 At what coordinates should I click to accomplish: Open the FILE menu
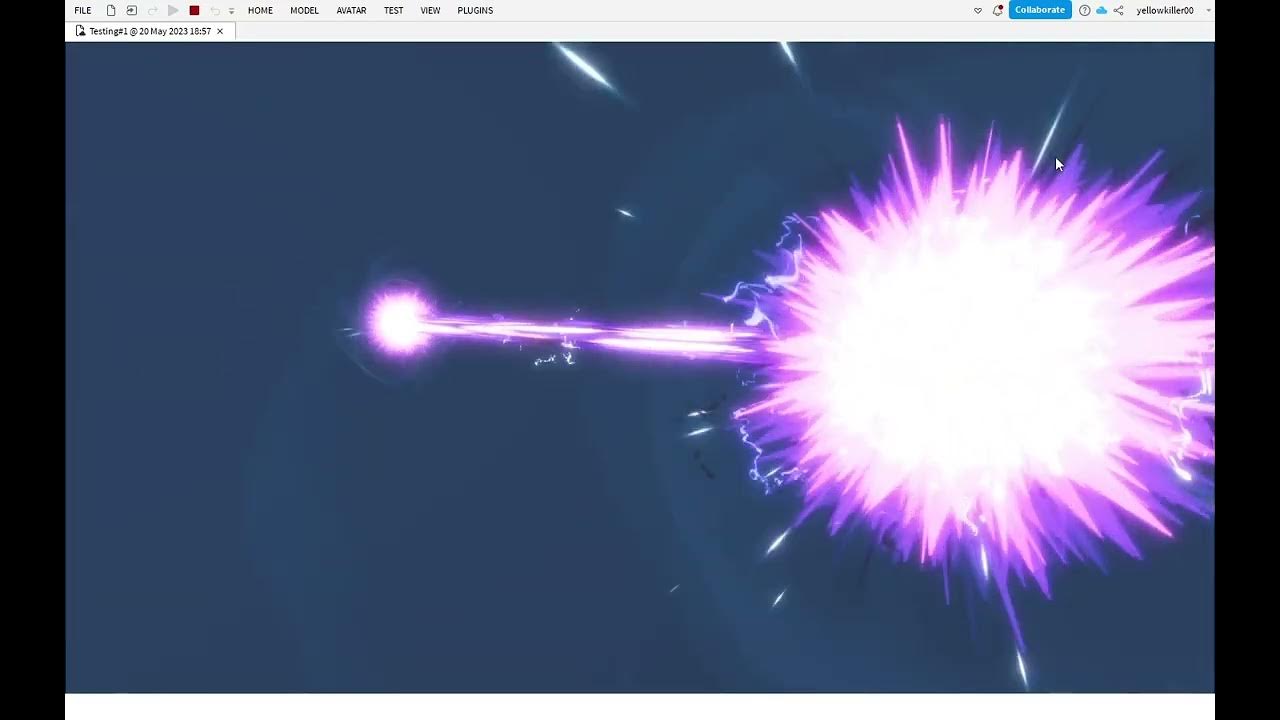pyautogui.click(x=83, y=10)
